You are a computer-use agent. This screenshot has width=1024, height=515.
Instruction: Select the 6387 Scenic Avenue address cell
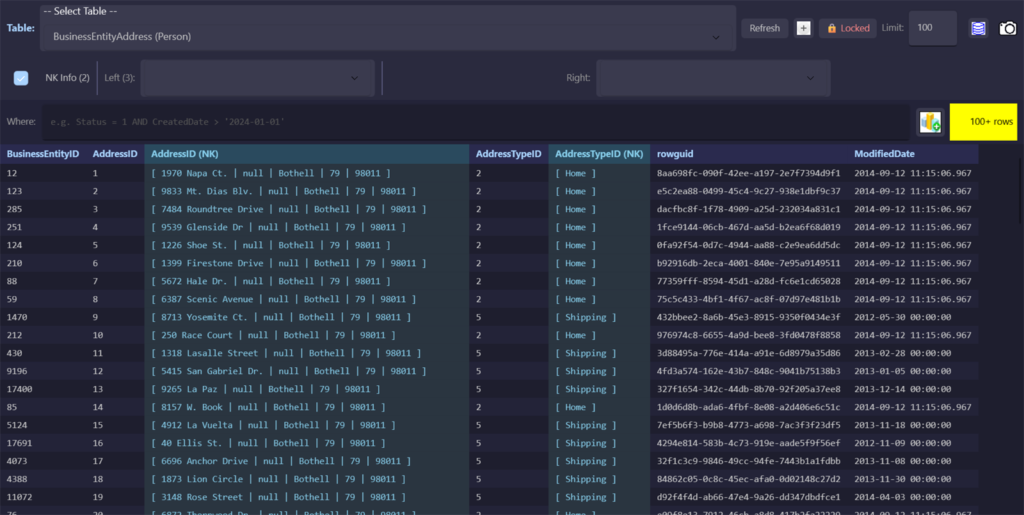306,299
